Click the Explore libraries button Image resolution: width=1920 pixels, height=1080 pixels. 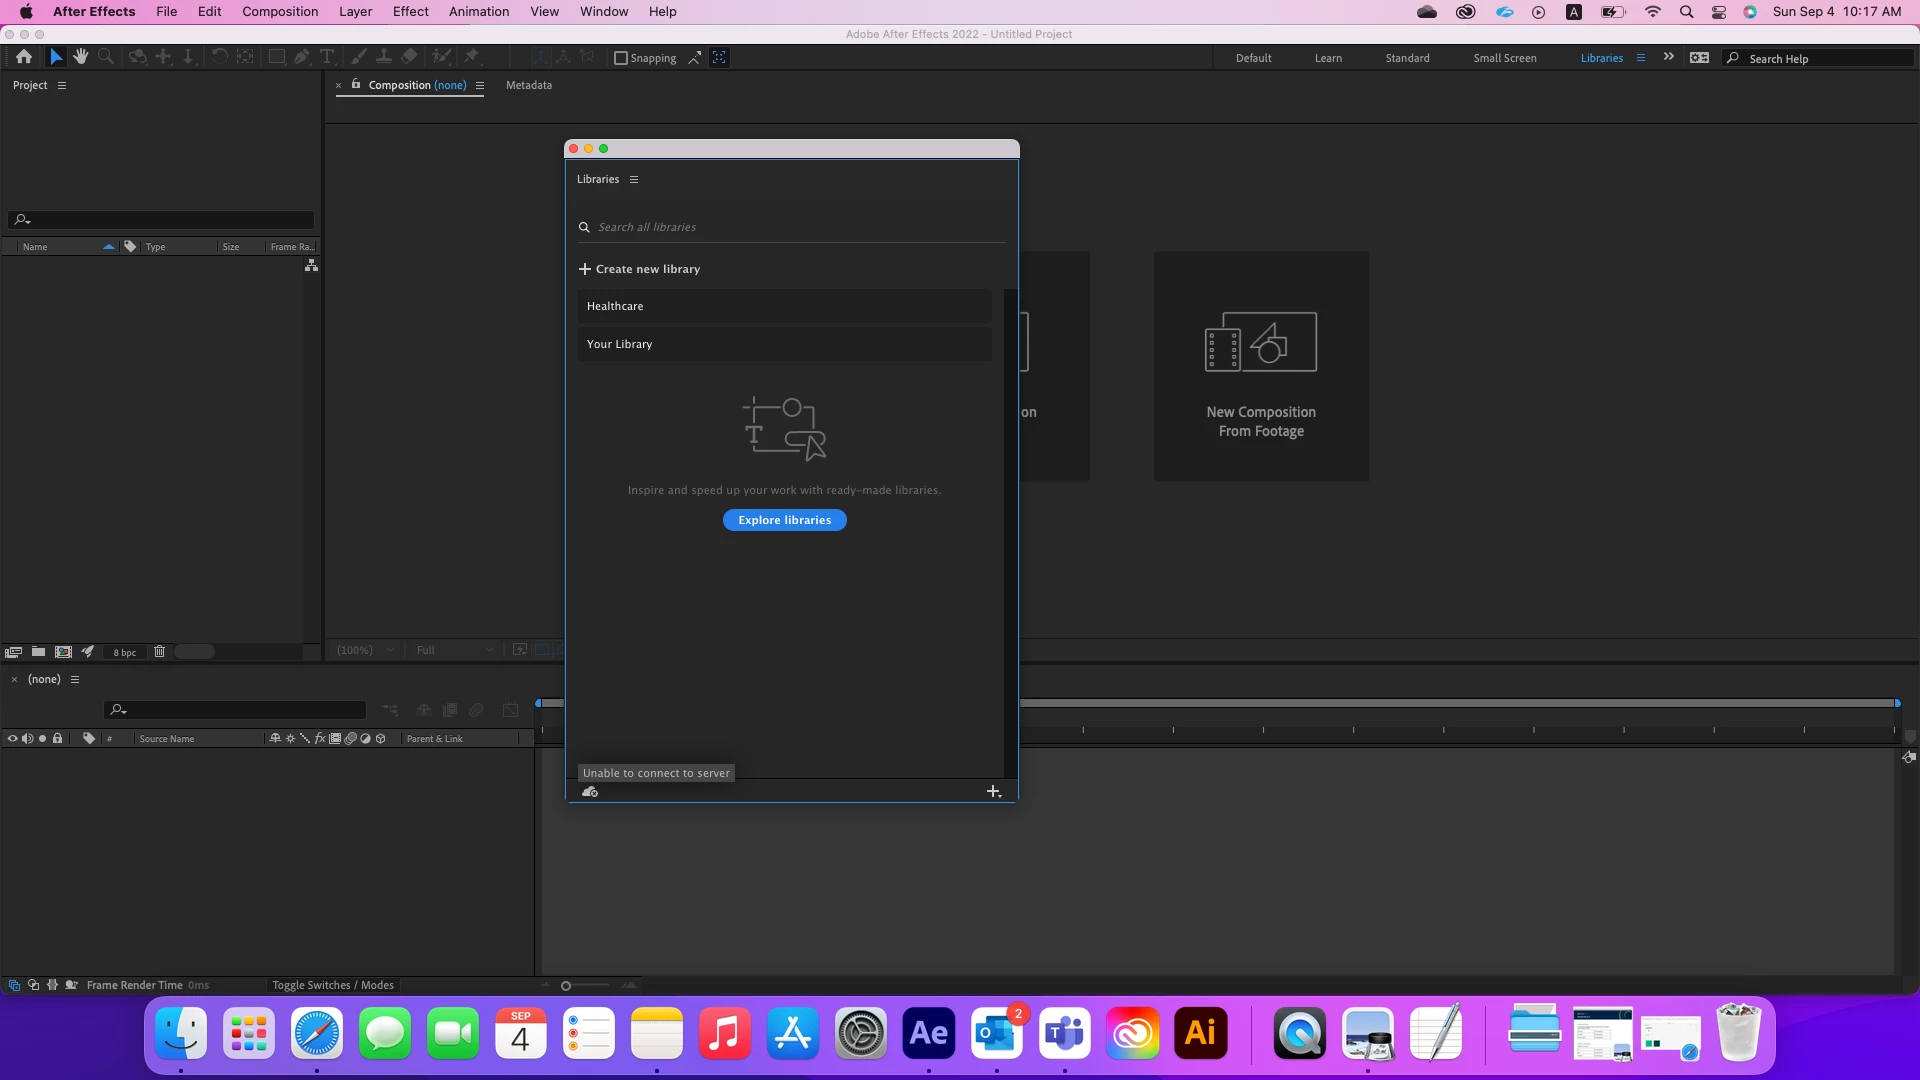click(784, 520)
